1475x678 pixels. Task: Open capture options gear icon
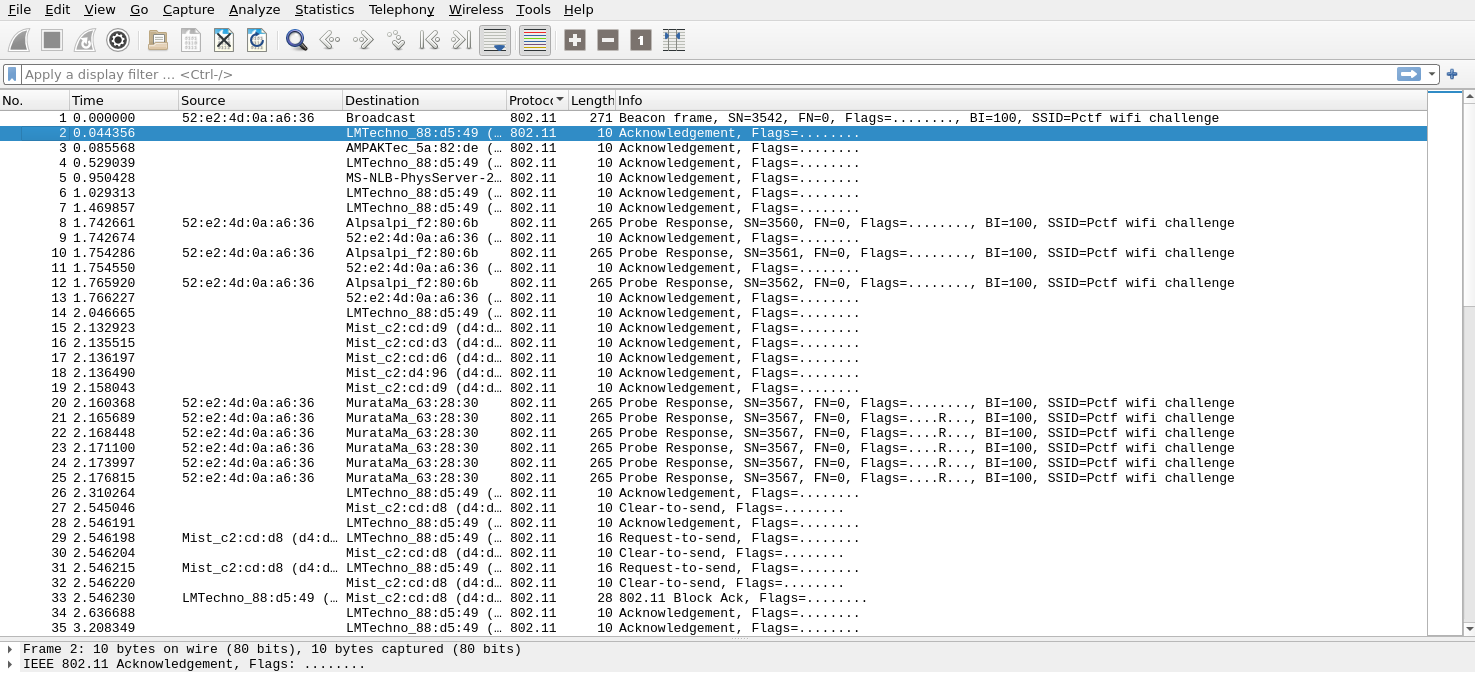pos(118,40)
